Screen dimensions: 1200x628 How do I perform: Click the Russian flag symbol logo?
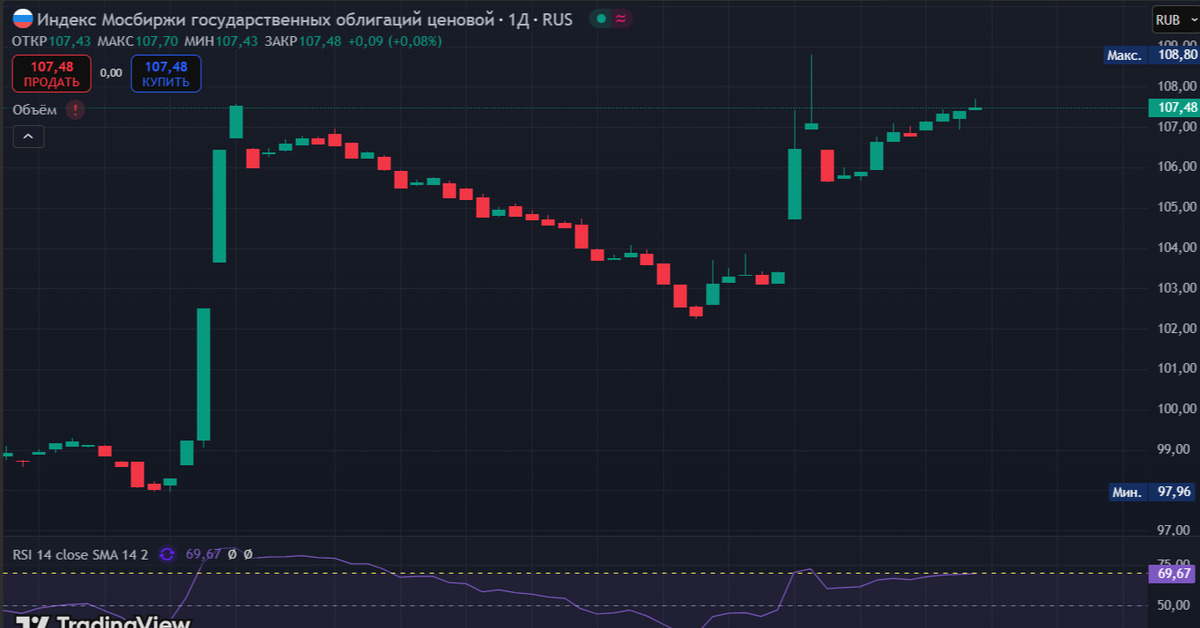point(22,19)
